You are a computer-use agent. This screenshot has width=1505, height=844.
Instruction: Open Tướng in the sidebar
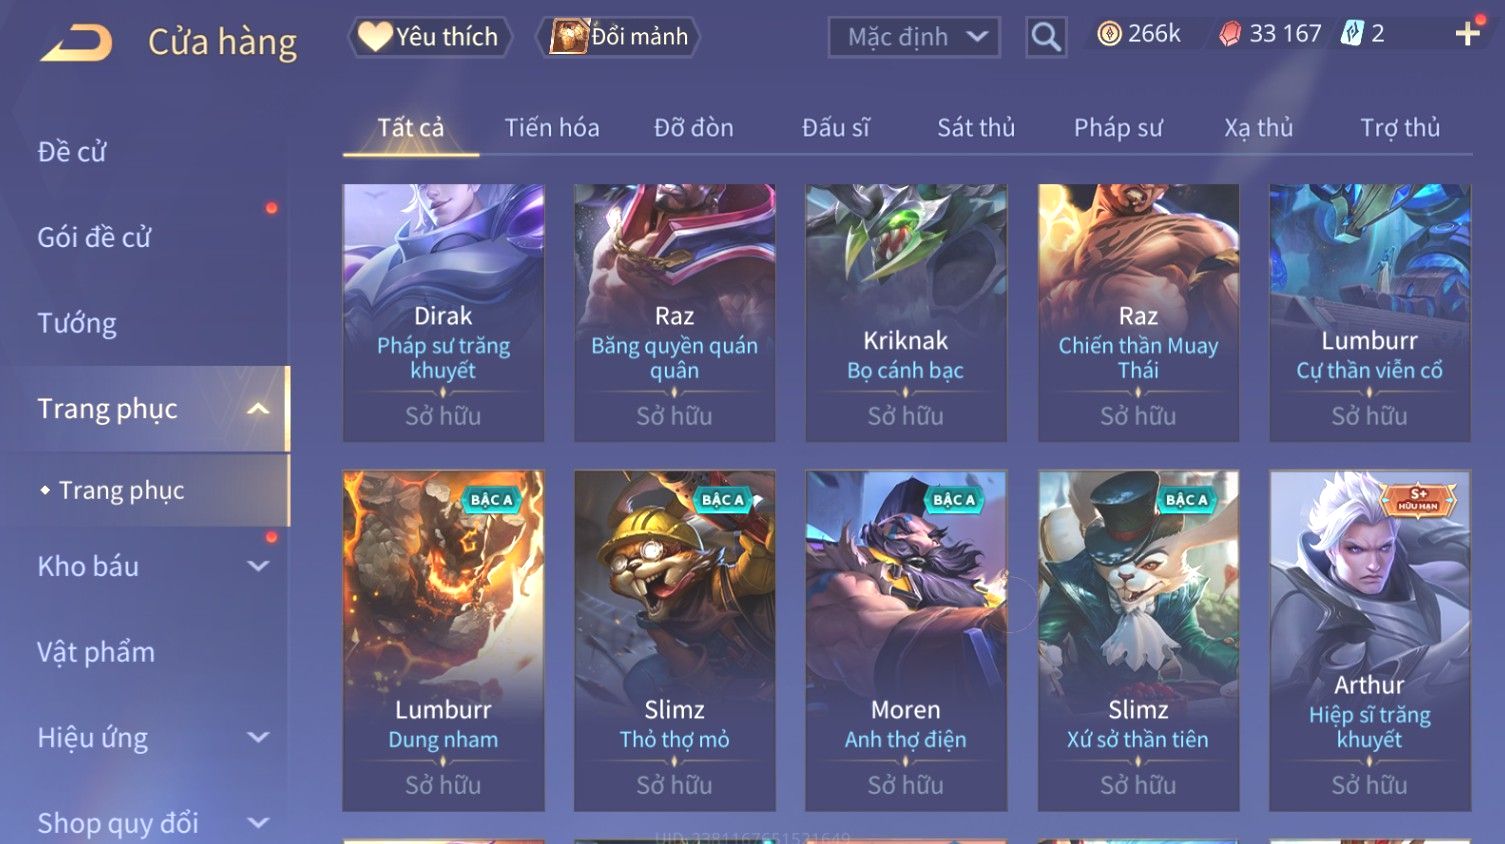(77, 323)
